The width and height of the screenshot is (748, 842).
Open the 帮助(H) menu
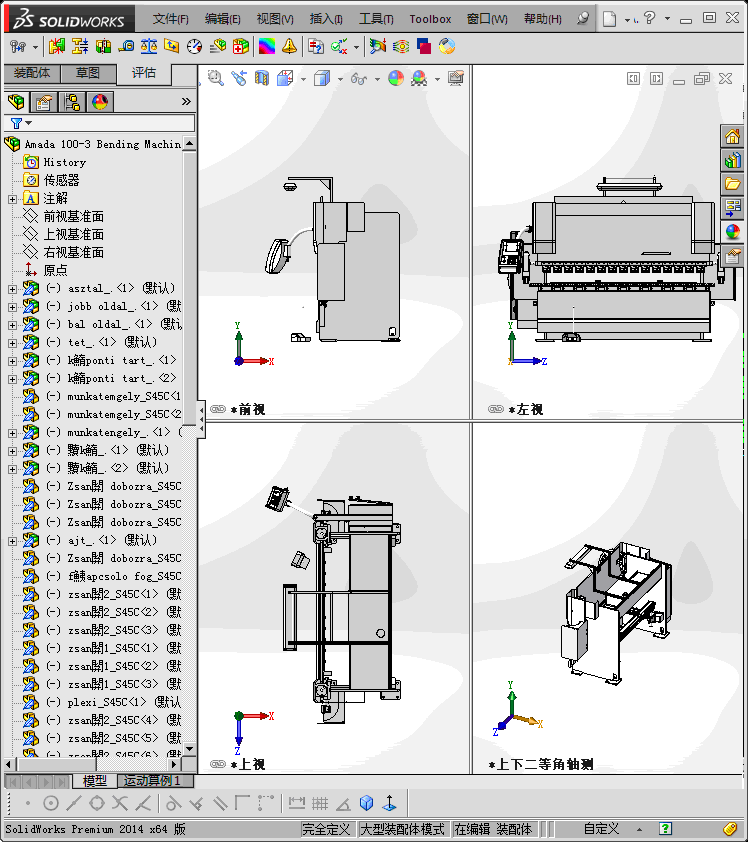(x=542, y=19)
